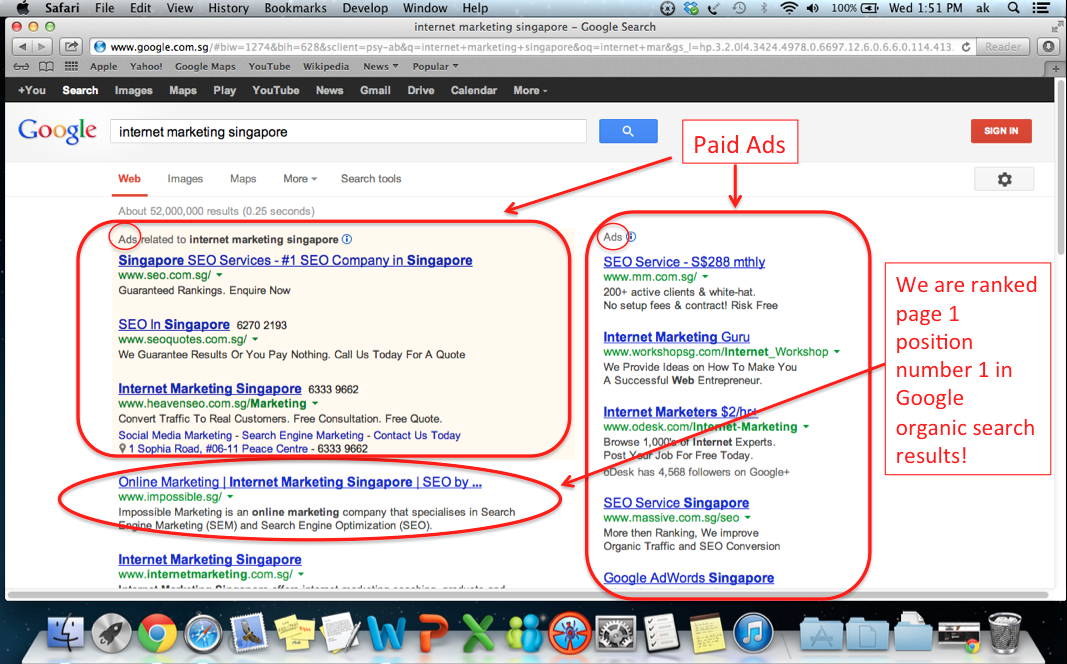Open 'Singapore SEO Services - #1 SEO Company' link
Viewport: 1067px width, 664px height.
[295, 261]
